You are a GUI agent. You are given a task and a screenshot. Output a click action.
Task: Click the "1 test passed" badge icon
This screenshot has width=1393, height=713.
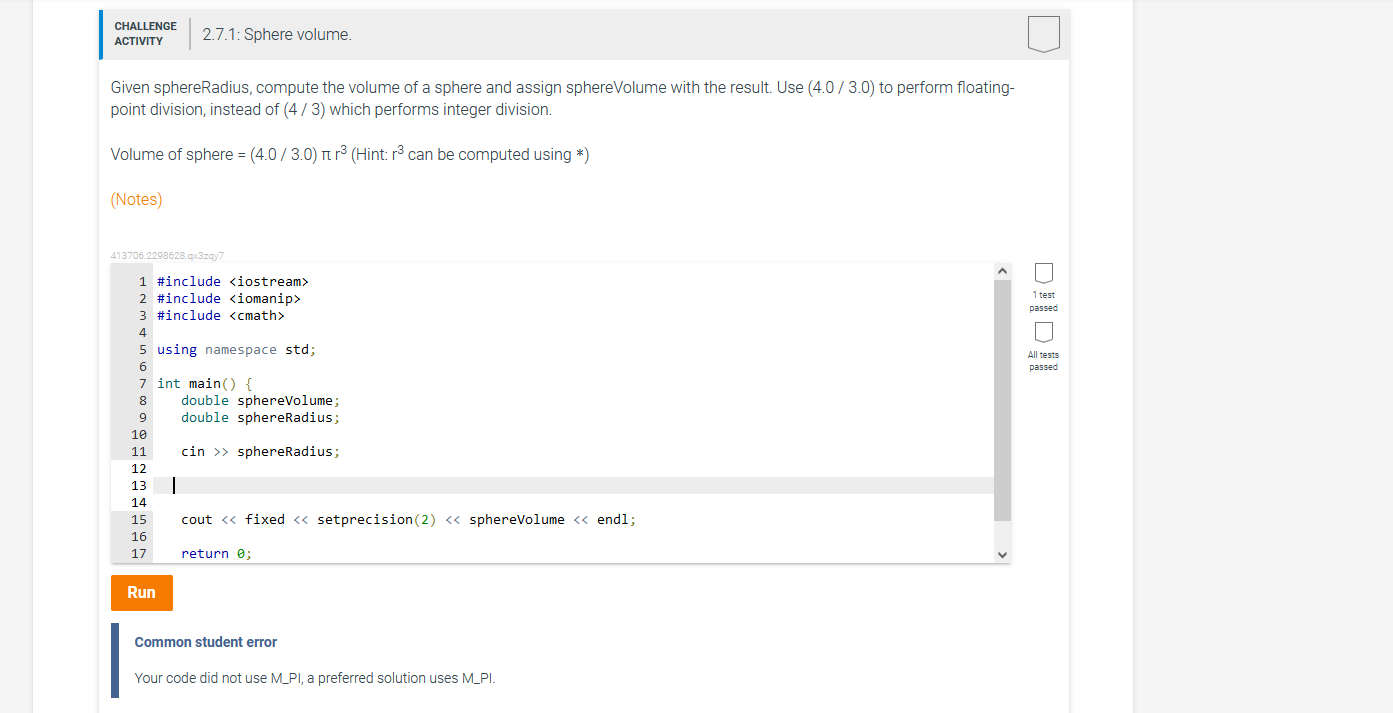click(x=1043, y=274)
